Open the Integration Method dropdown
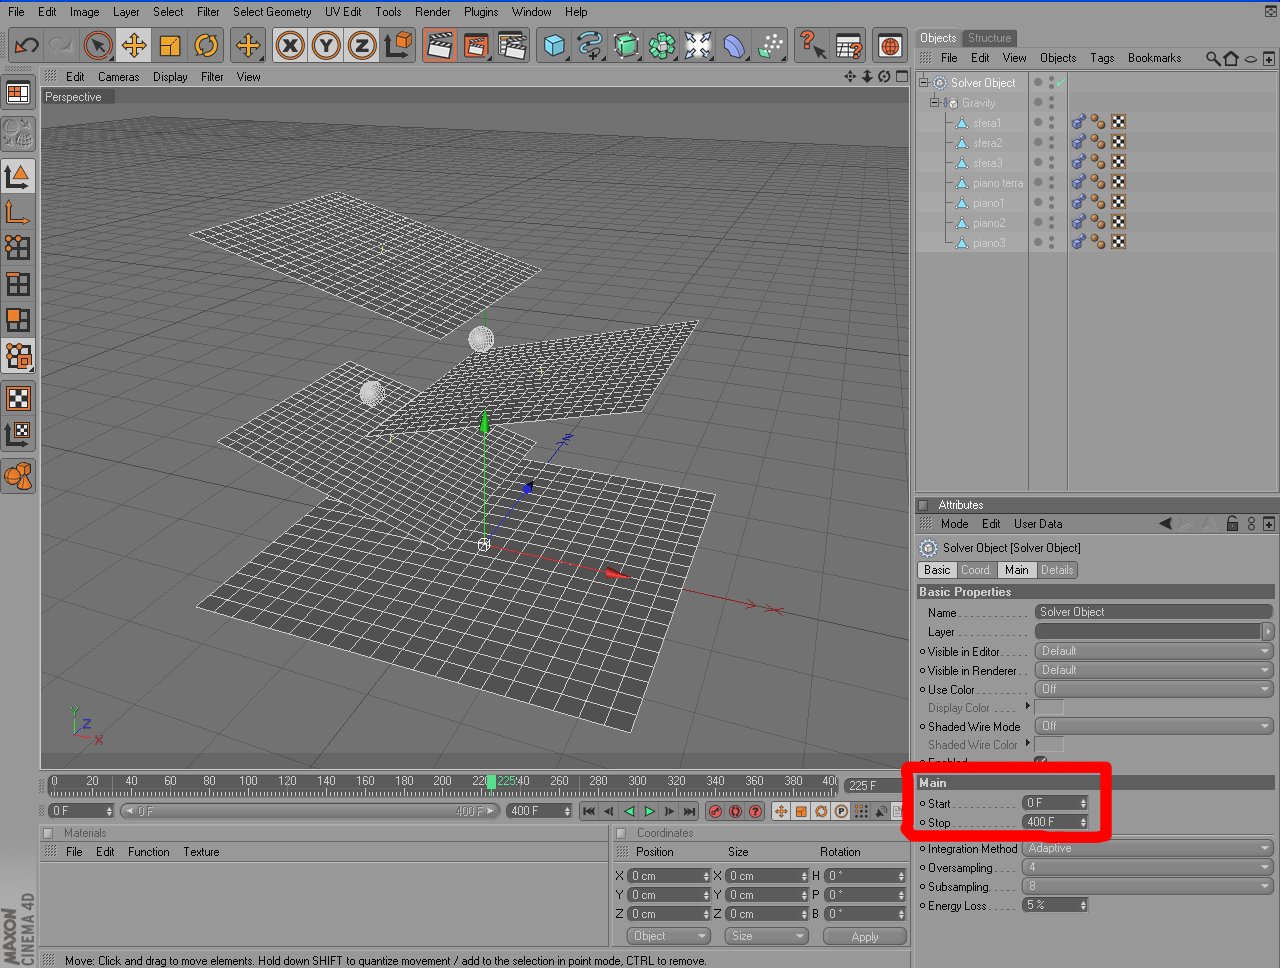 pyautogui.click(x=1148, y=848)
